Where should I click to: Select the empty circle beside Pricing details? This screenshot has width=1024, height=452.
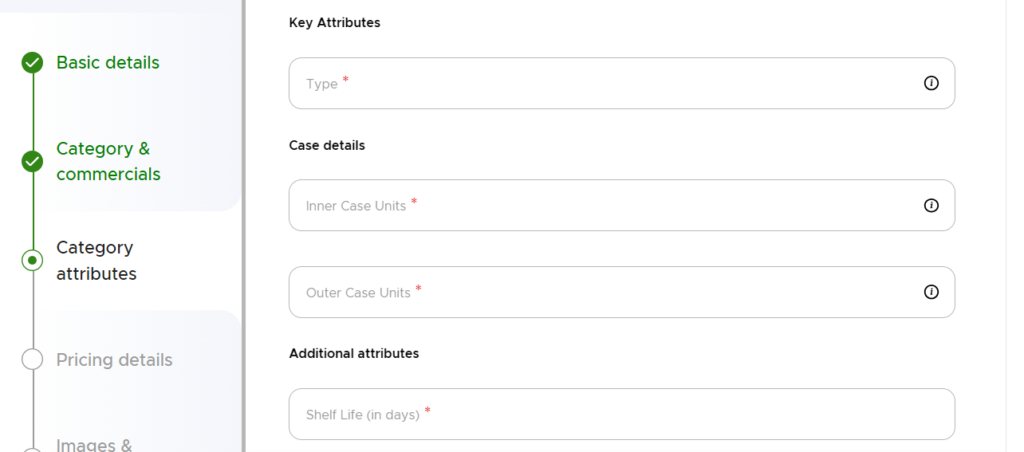tap(32, 359)
